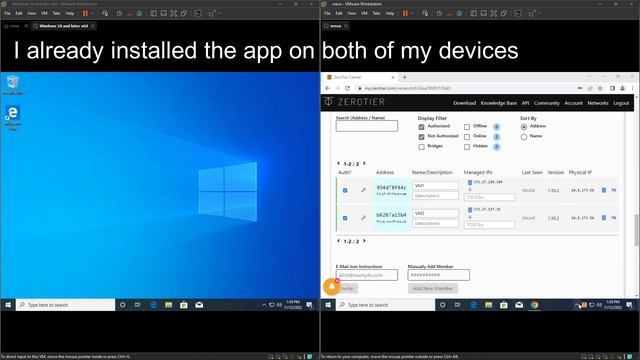Open the orange notification bell on ZeroTier page

(331, 287)
